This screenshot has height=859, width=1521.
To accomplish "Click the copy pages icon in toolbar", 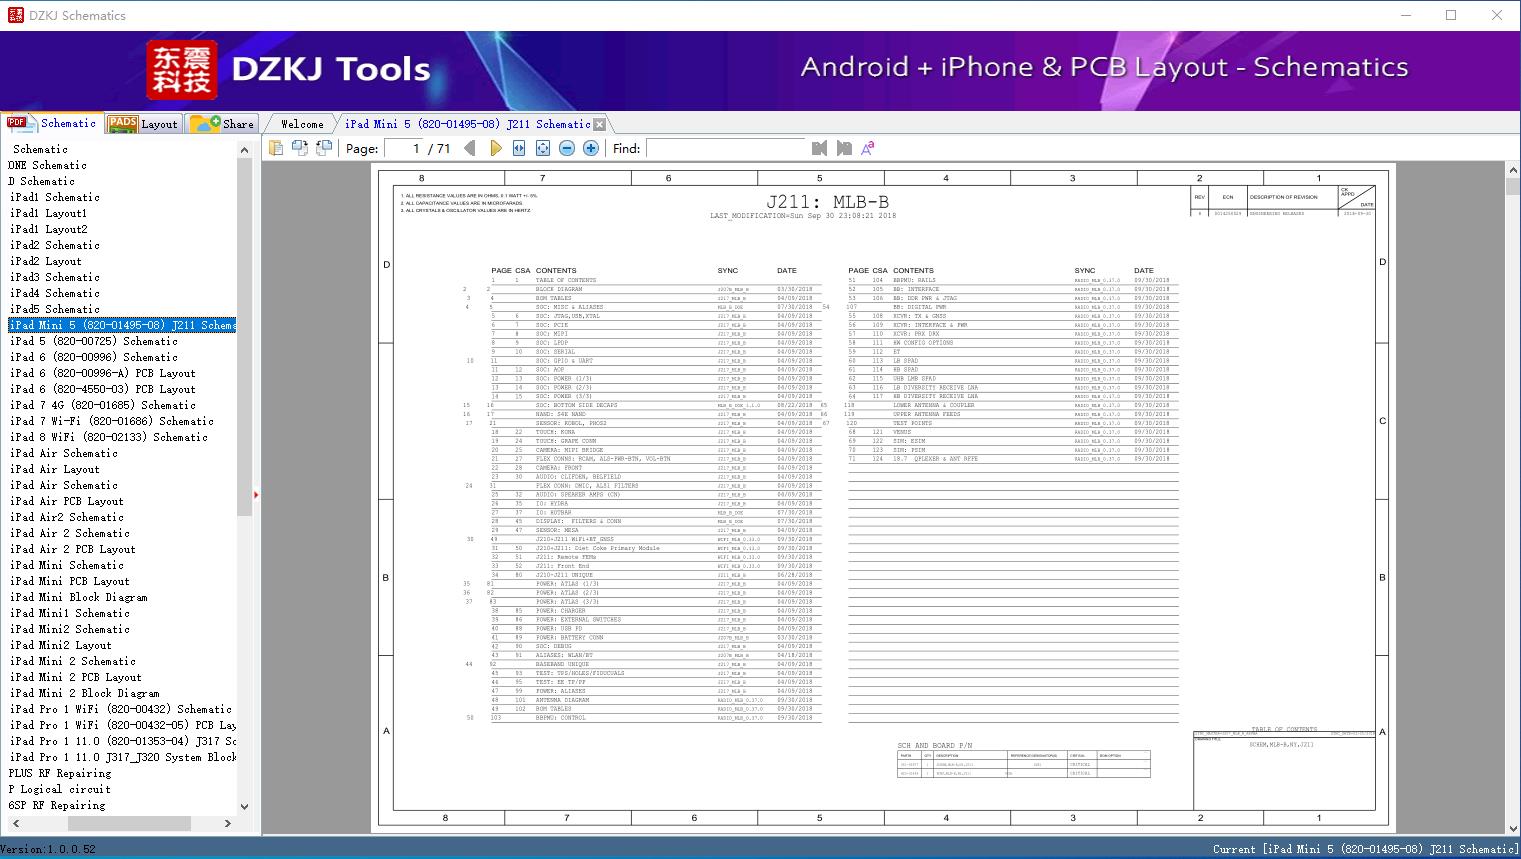I will (276, 148).
